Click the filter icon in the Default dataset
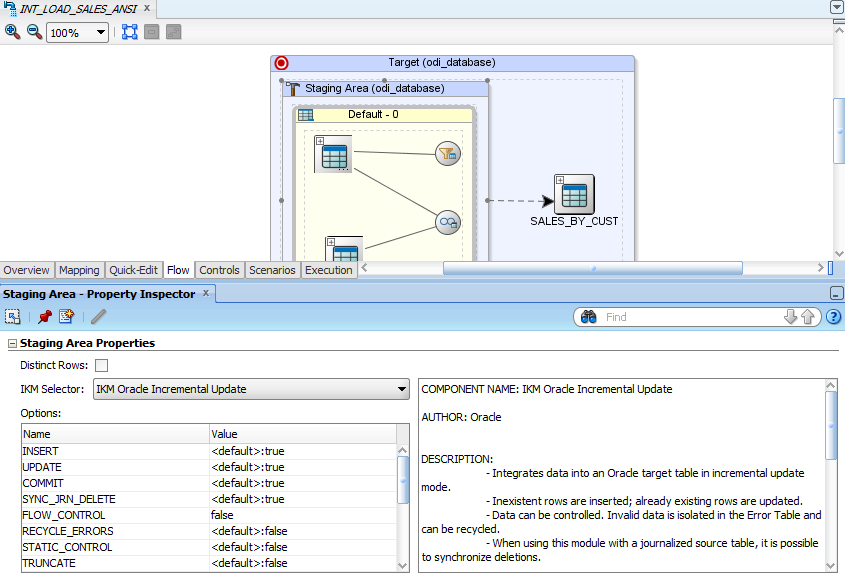This screenshot has height=582, width=845. (447, 153)
